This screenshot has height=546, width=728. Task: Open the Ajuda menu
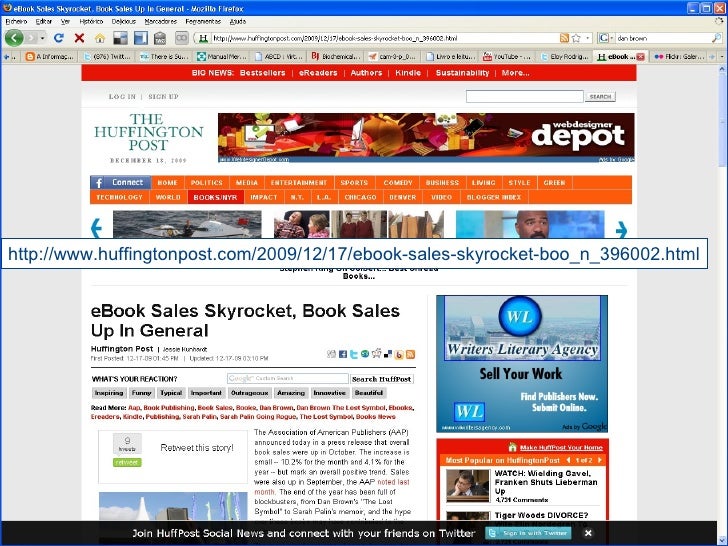tap(238, 21)
